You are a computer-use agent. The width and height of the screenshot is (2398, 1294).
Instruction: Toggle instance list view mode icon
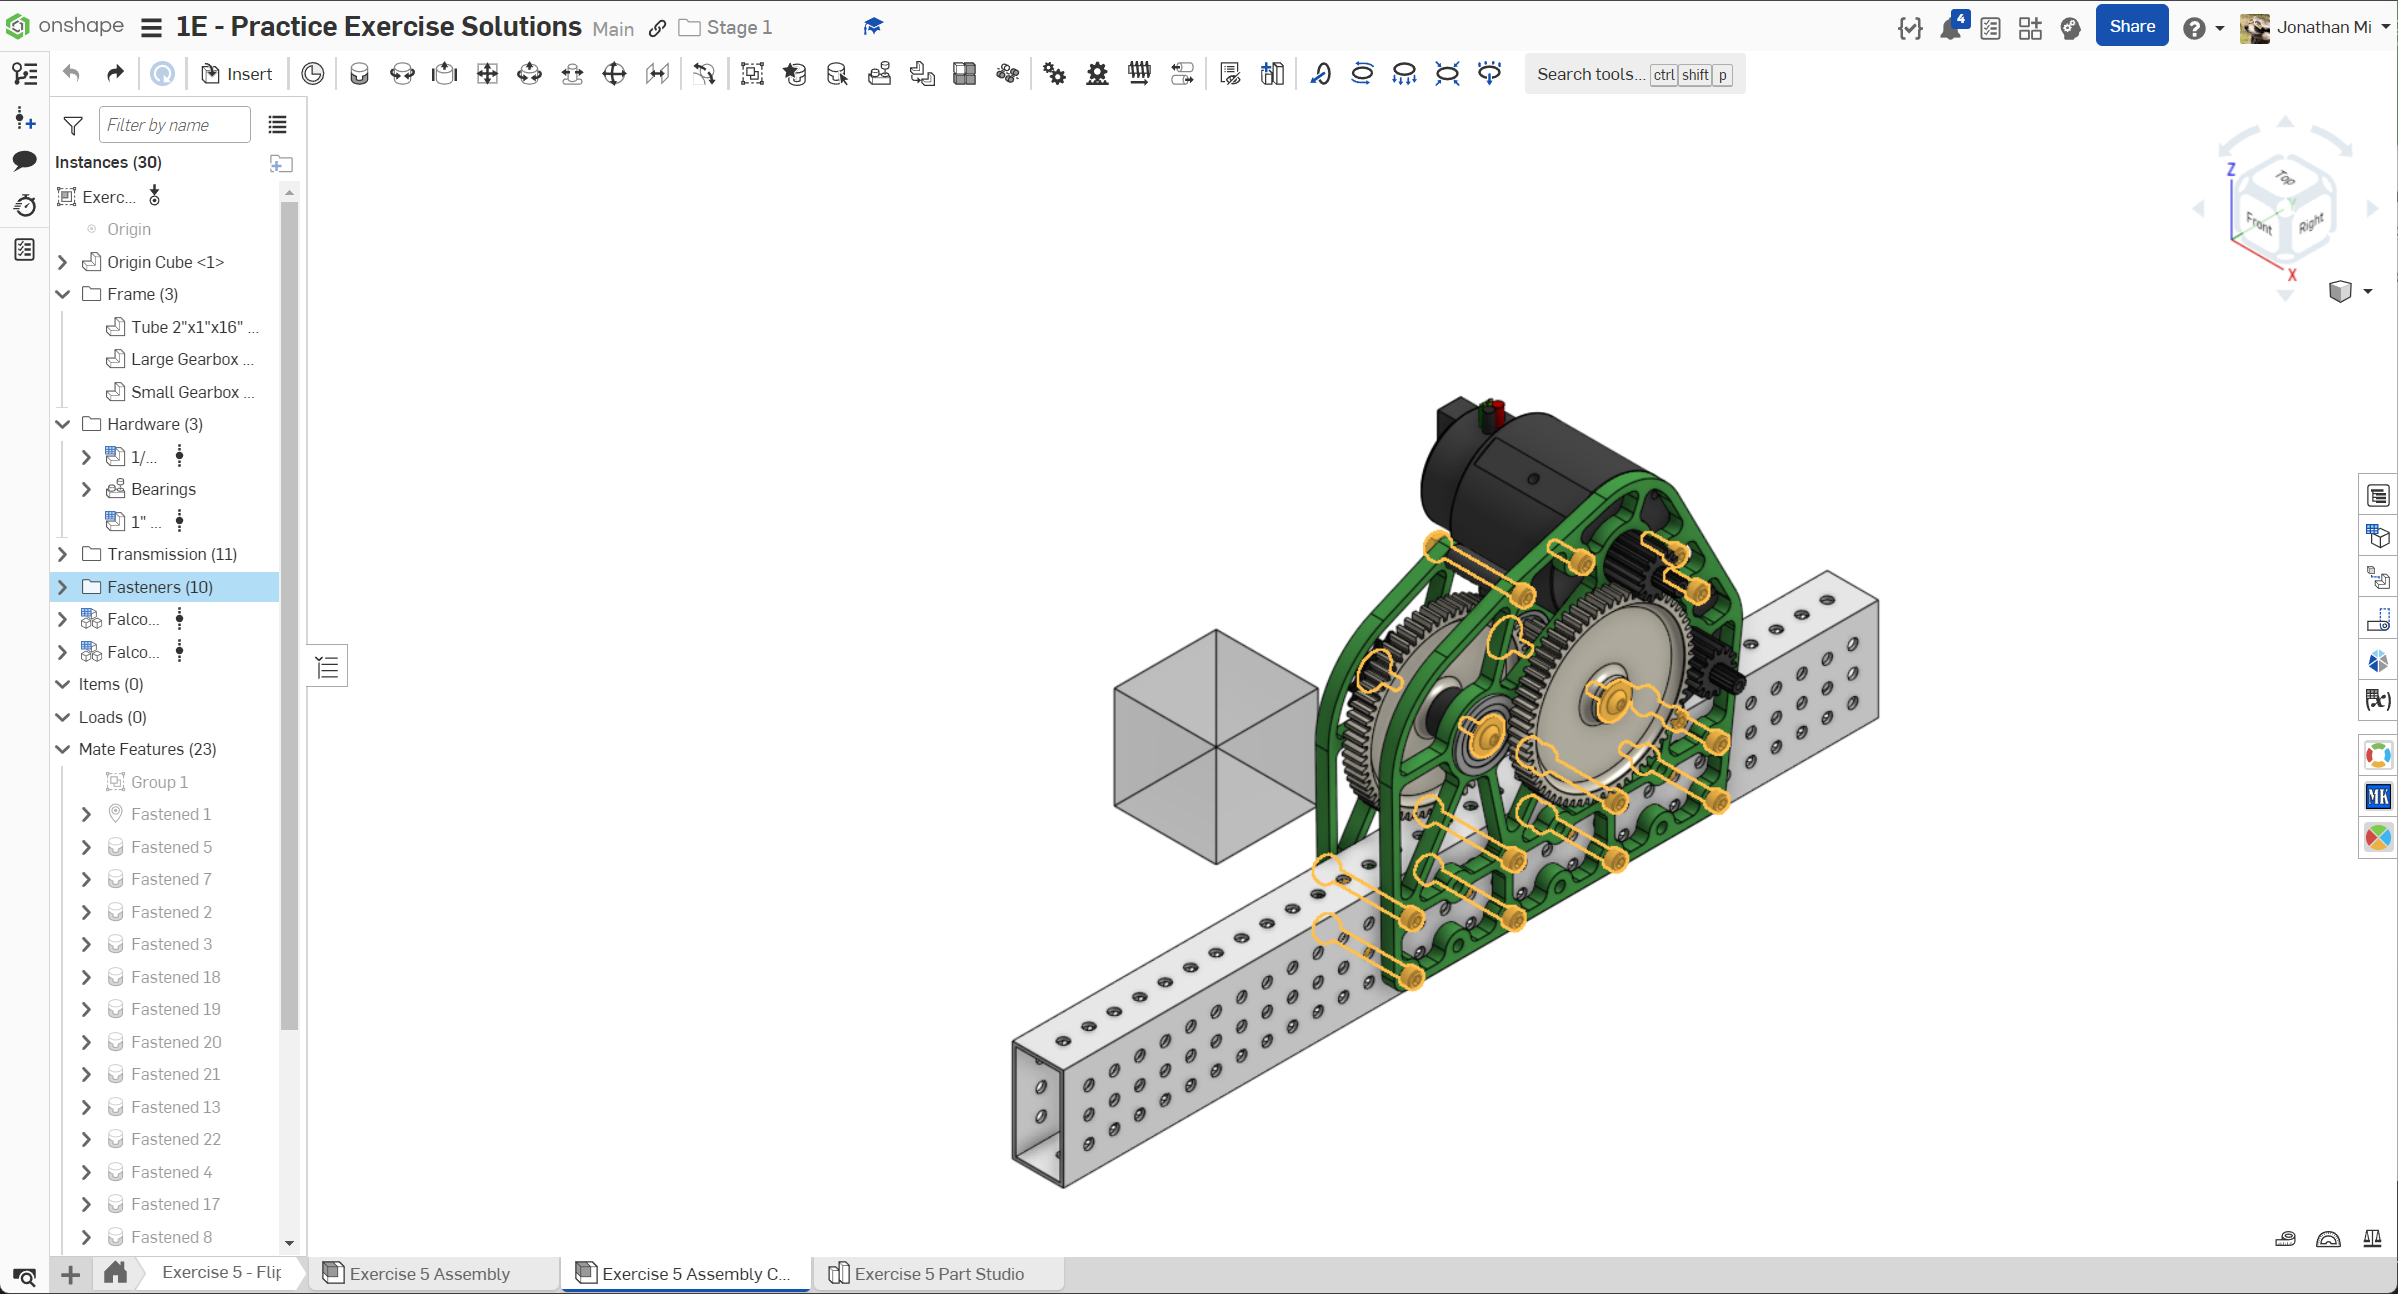tap(277, 125)
